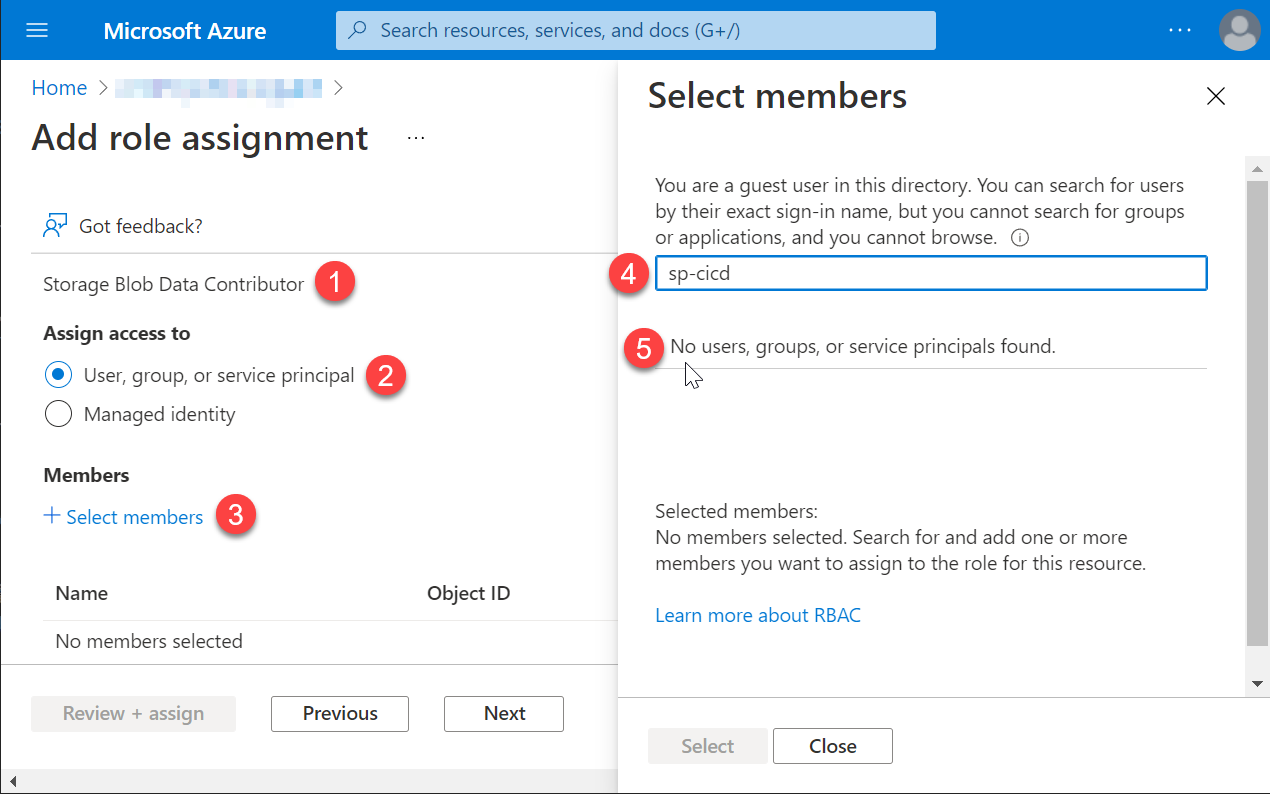Open the blurred resource breadcrumb link
The width and height of the screenshot is (1270, 794).
[x=219, y=88]
